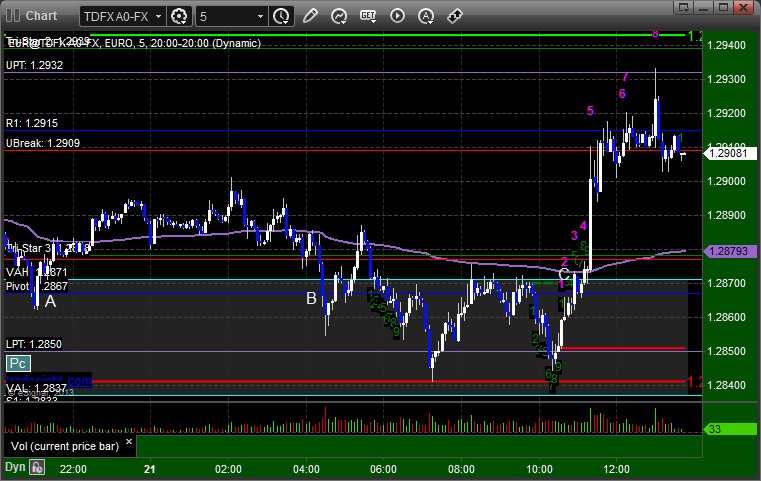Screen dimensions: 761x481
Task: Click the Chart title text
Action: pyautogui.click(x=41, y=16)
